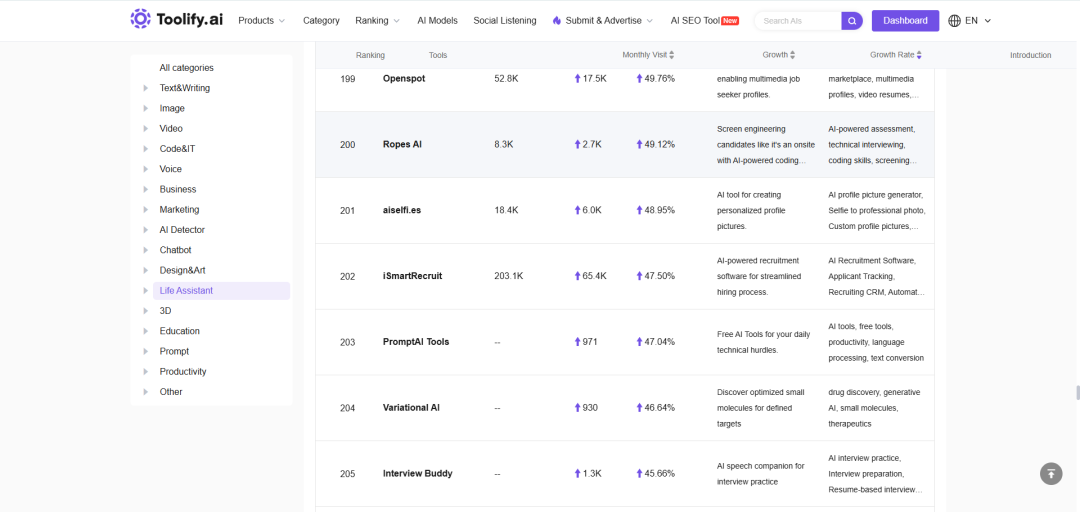The image size is (1080, 512).
Task: Click the page vertical scrollbar thumb
Action: click(x=1077, y=393)
